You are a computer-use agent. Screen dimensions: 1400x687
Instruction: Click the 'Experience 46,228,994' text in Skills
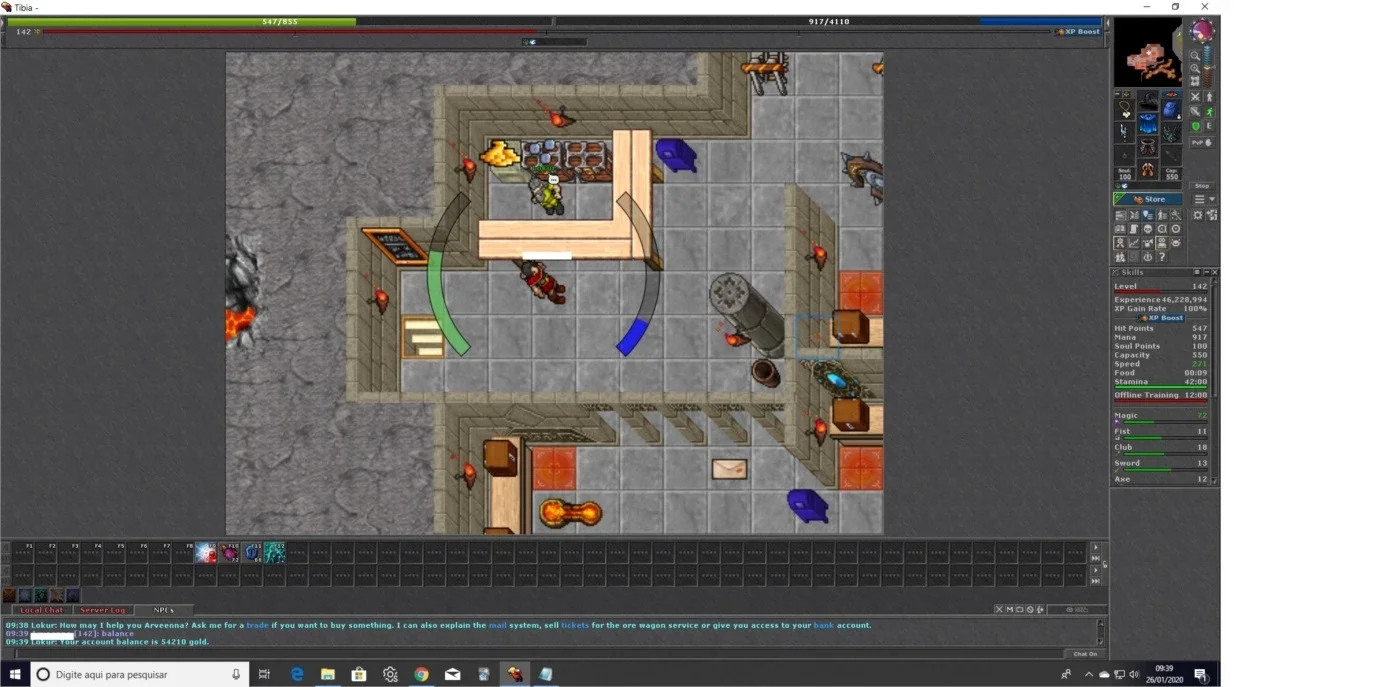coord(1161,300)
